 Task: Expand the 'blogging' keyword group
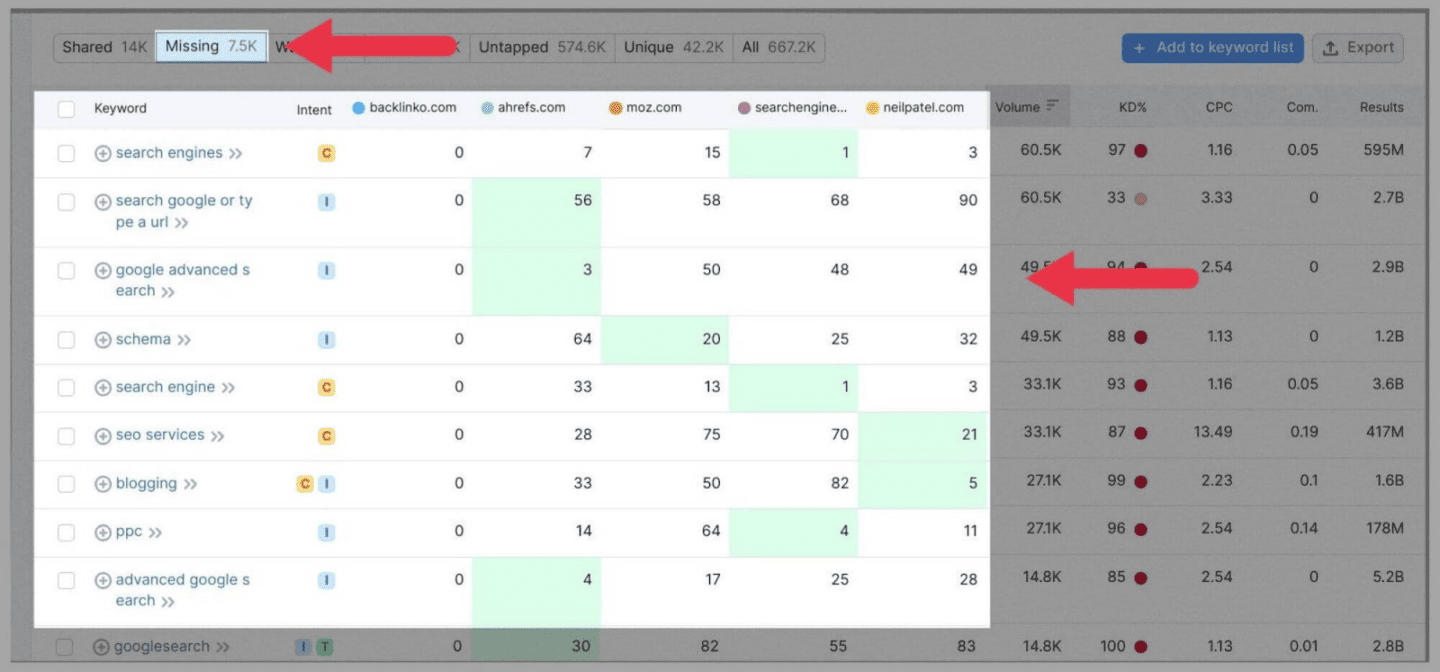(x=102, y=483)
